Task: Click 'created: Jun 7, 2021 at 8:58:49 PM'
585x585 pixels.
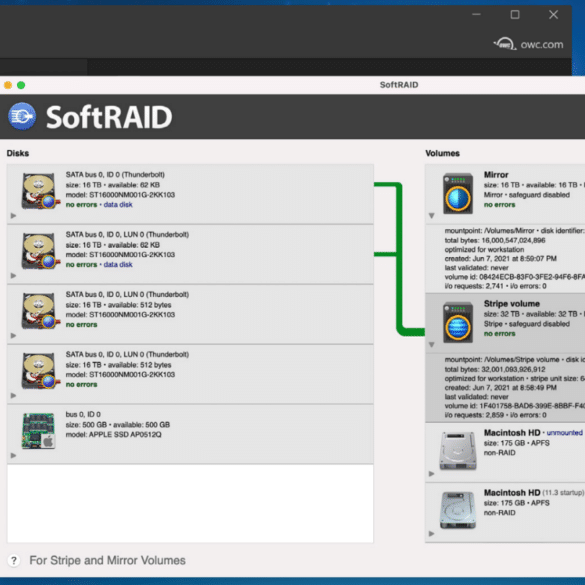Action: (500, 388)
